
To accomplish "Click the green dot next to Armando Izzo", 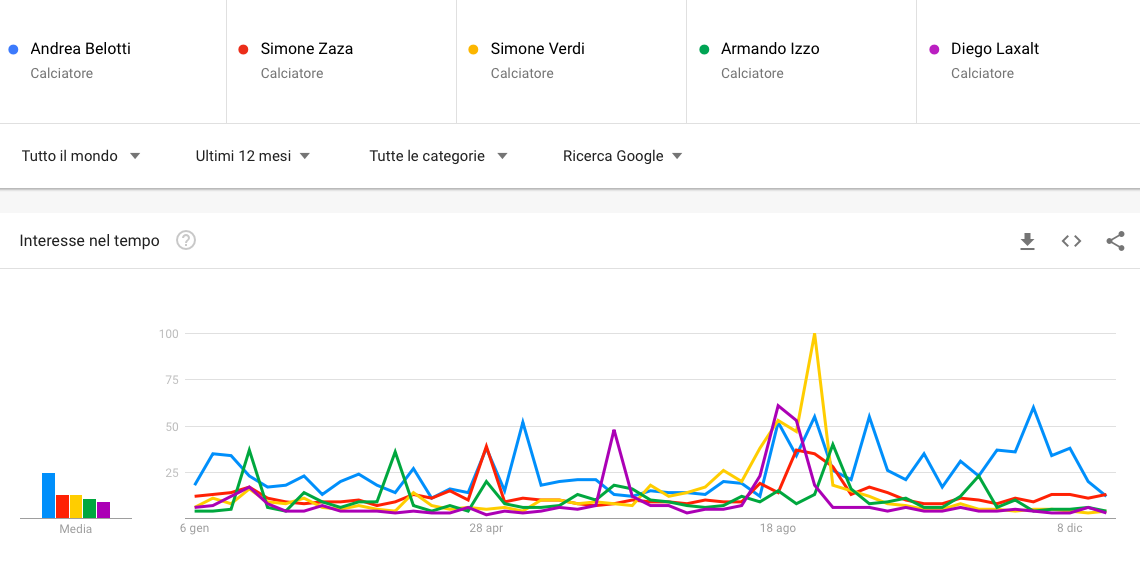I will 703,49.
